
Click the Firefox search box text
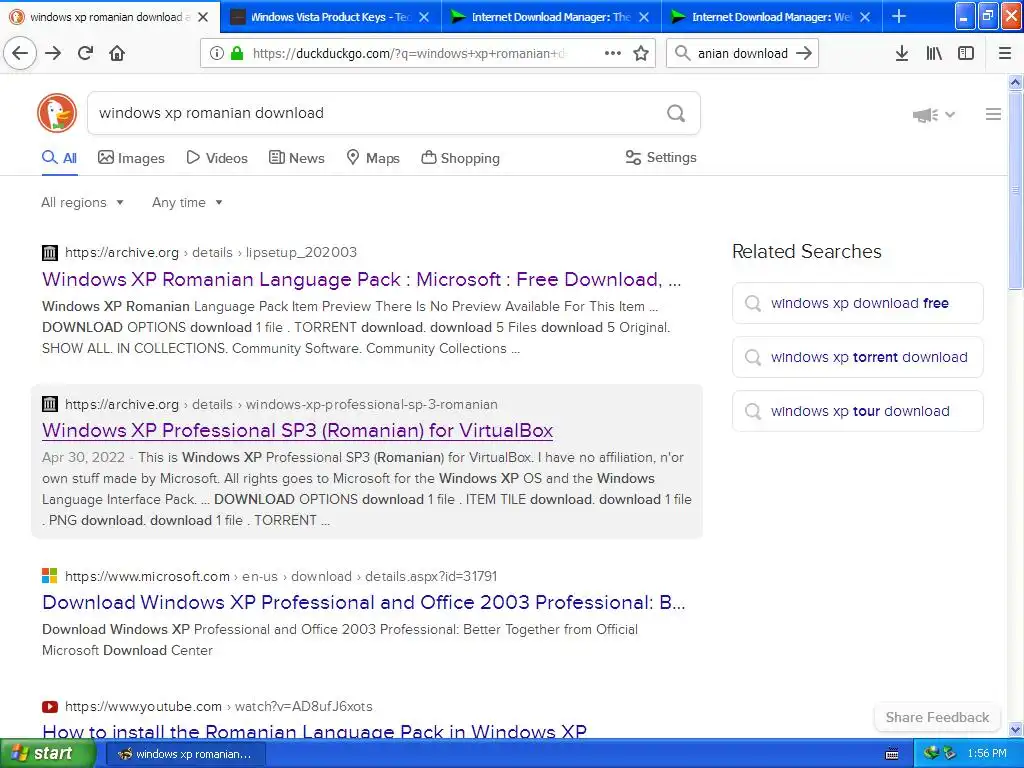coord(743,54)
